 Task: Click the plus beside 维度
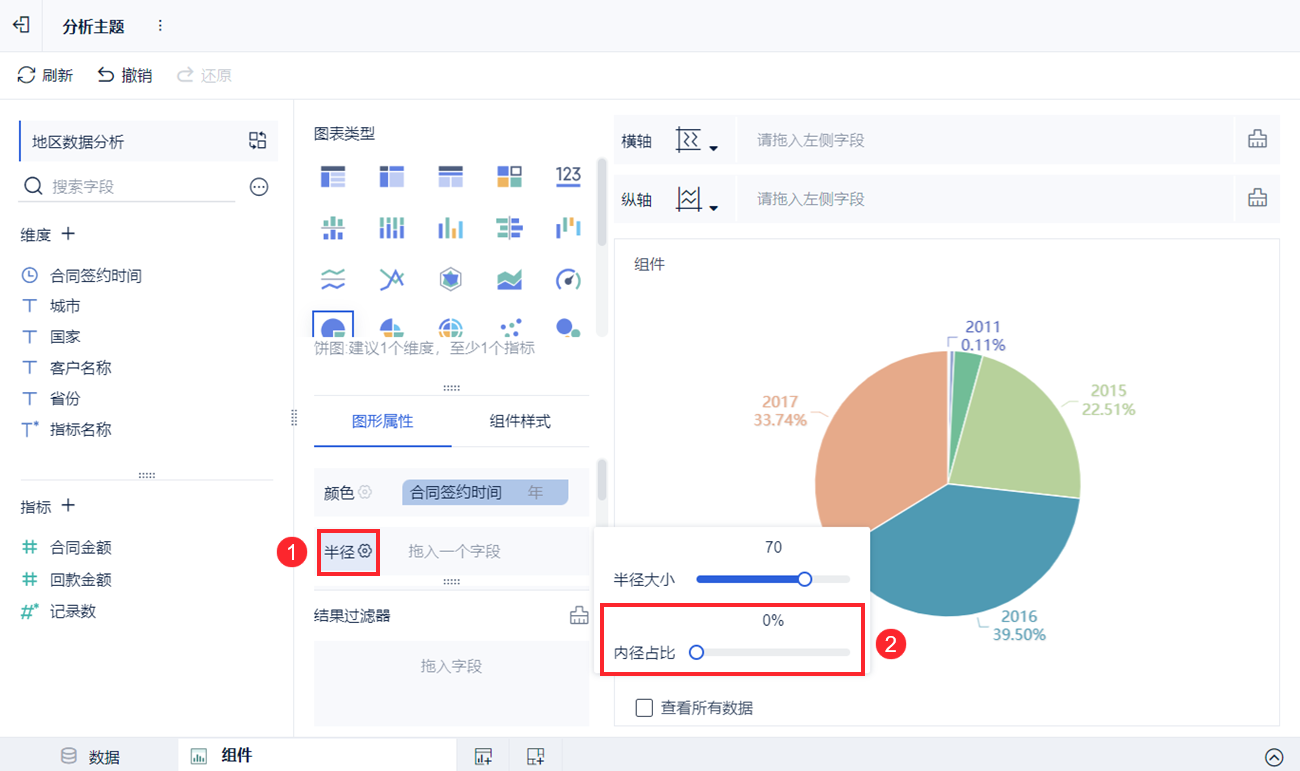tap(68, 234)
